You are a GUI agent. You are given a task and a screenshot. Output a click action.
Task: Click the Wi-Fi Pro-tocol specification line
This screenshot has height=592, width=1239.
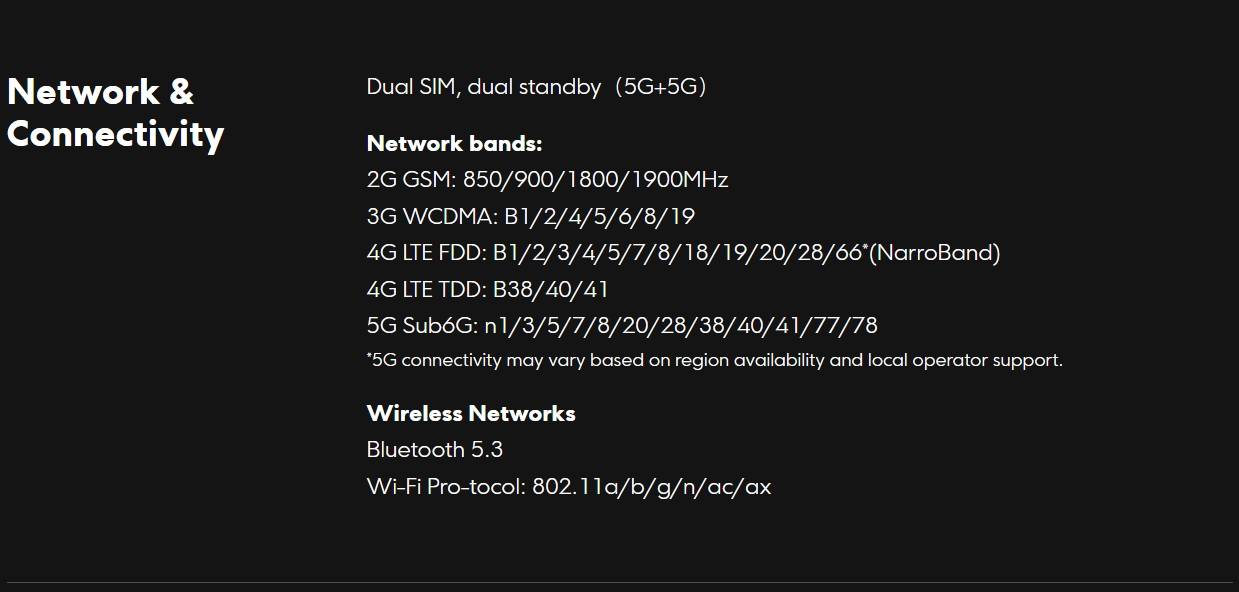[569, 487]
